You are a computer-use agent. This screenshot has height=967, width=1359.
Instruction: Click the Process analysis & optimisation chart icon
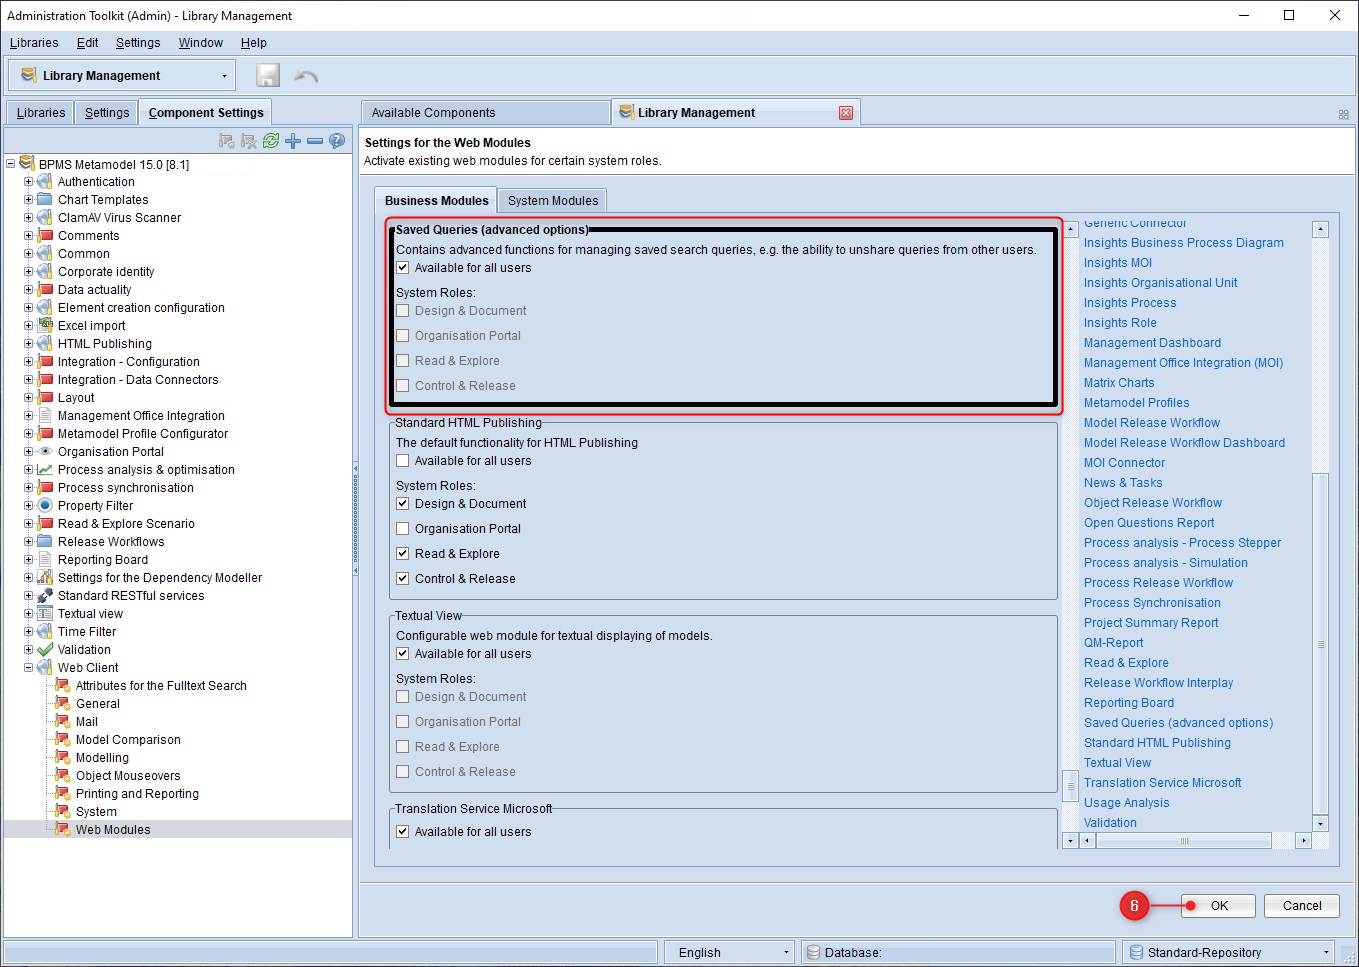pos(45,470)
